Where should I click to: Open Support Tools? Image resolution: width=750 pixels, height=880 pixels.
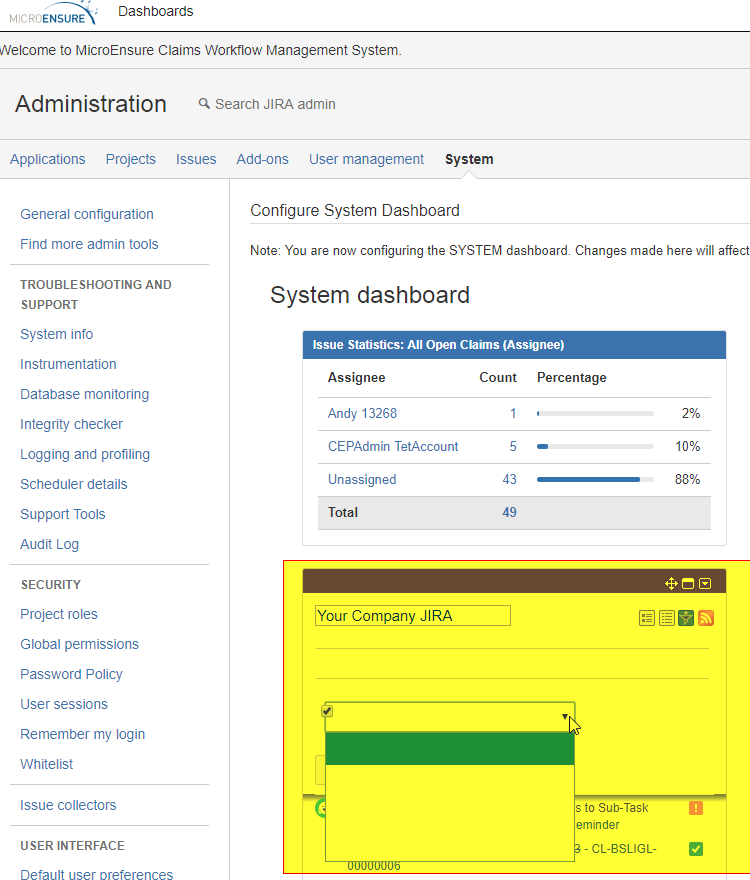[63, 514]
